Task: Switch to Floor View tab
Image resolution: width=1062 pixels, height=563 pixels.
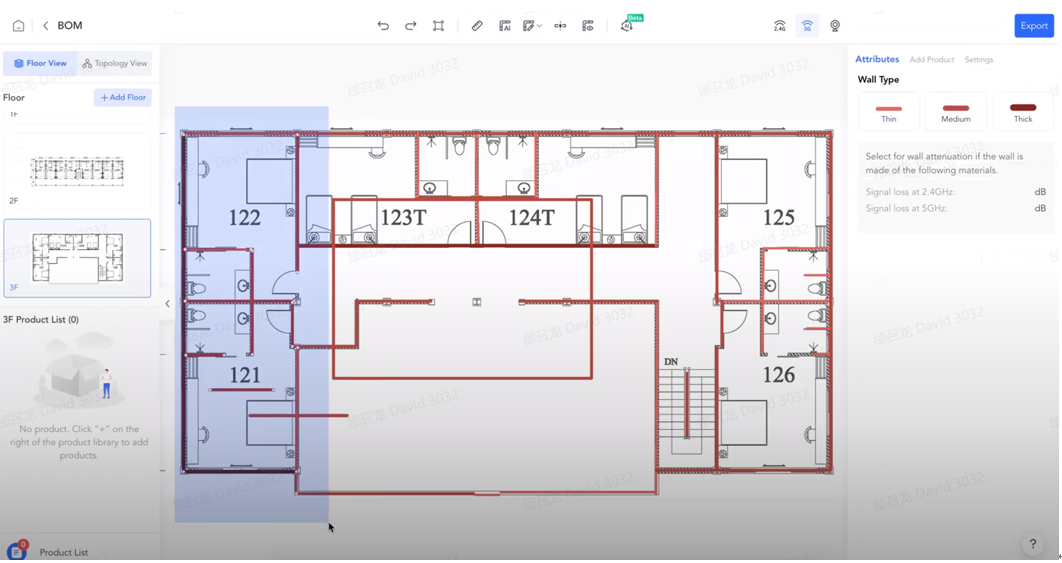Action: click(41, 63)
